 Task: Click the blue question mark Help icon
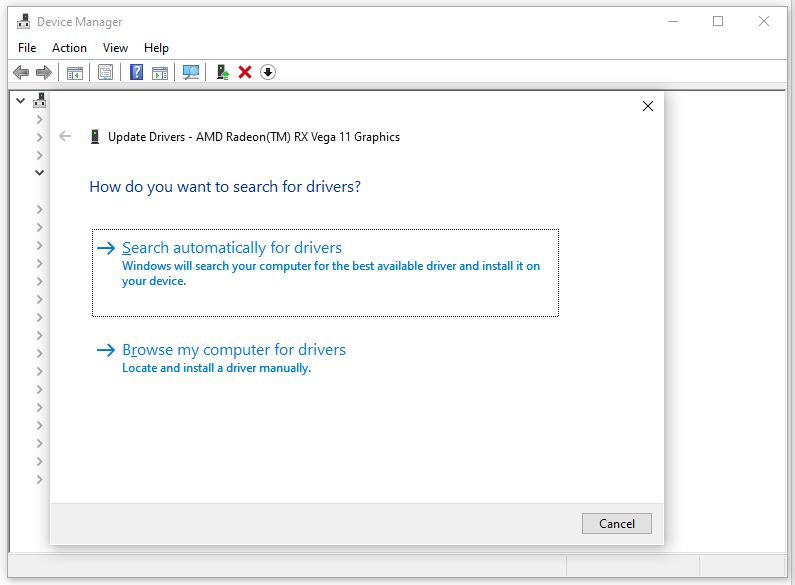coord(137,72)
